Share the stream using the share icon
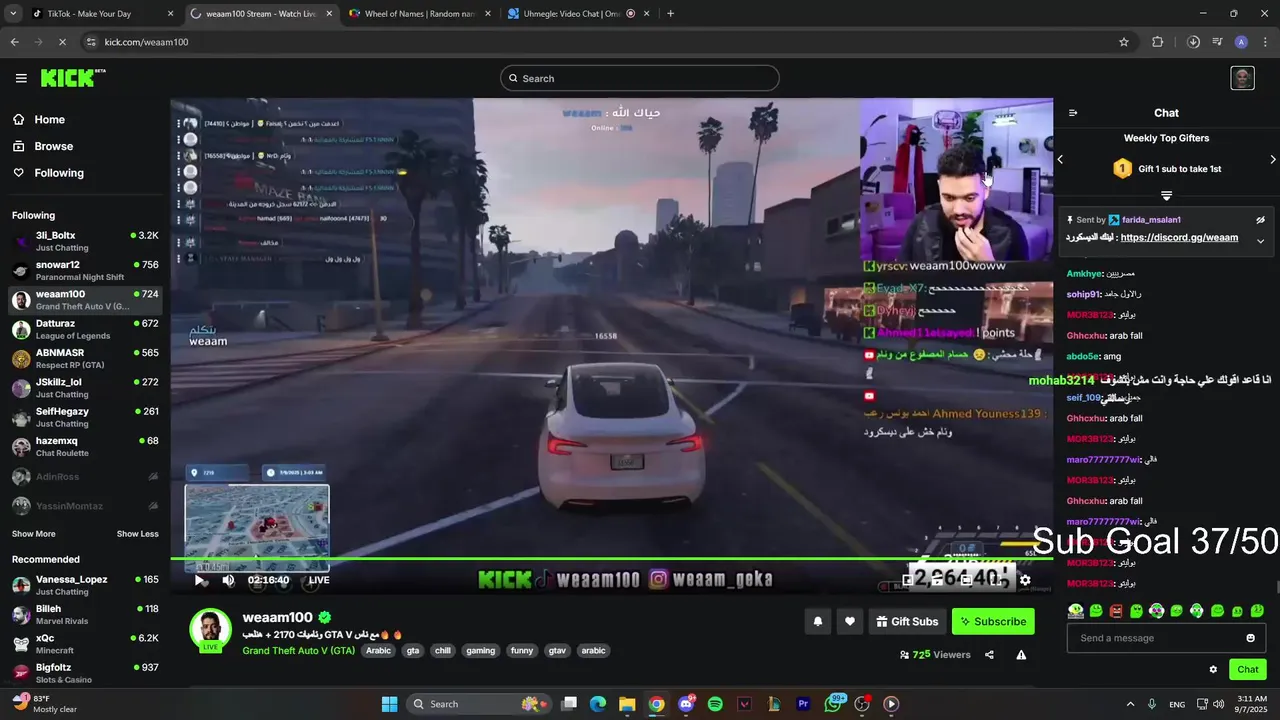This screenshot has width=1280, height=720. click(x=989, y=655)
